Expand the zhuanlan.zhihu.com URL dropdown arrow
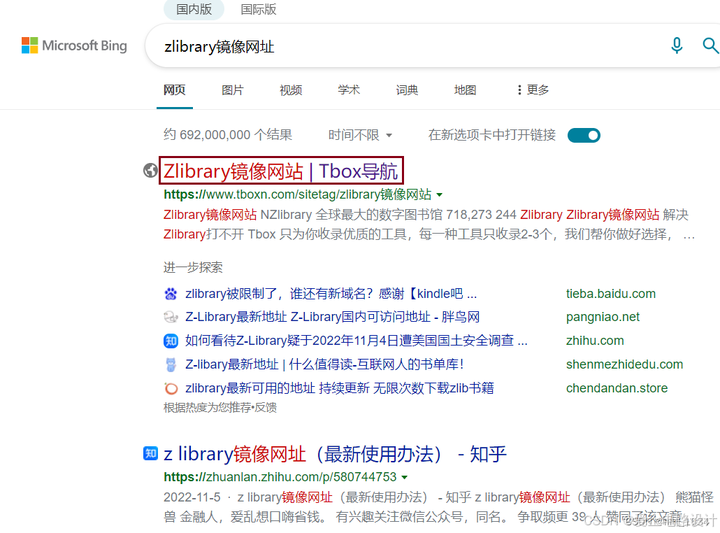The height and width of the screenshot is (533, 720). point(405,477)
